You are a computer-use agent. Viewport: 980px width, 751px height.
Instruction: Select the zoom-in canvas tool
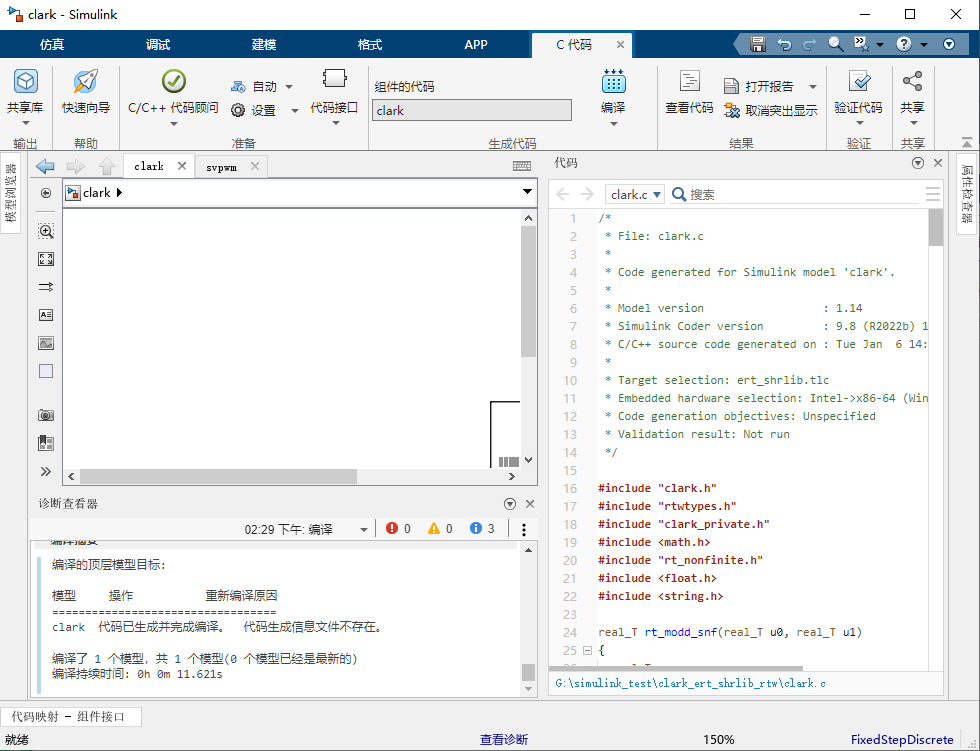click(x=46, y=231)
